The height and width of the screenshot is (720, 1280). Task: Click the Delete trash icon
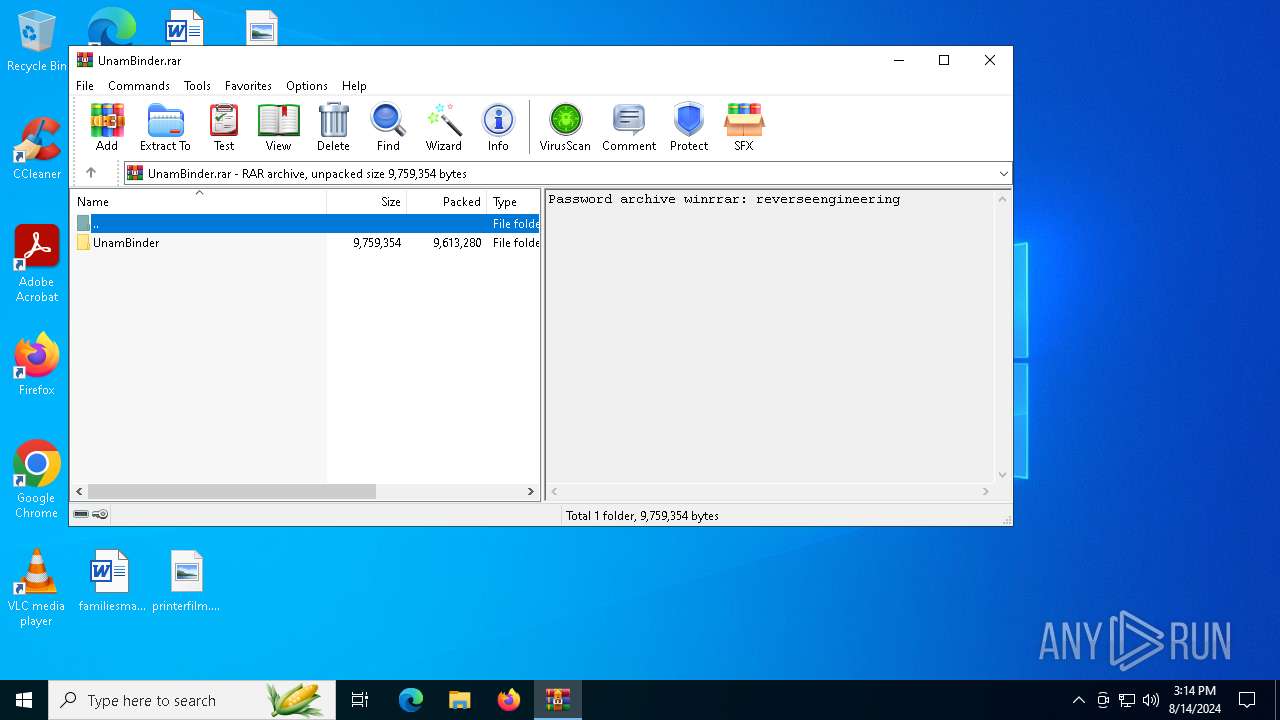coord(333,127)
